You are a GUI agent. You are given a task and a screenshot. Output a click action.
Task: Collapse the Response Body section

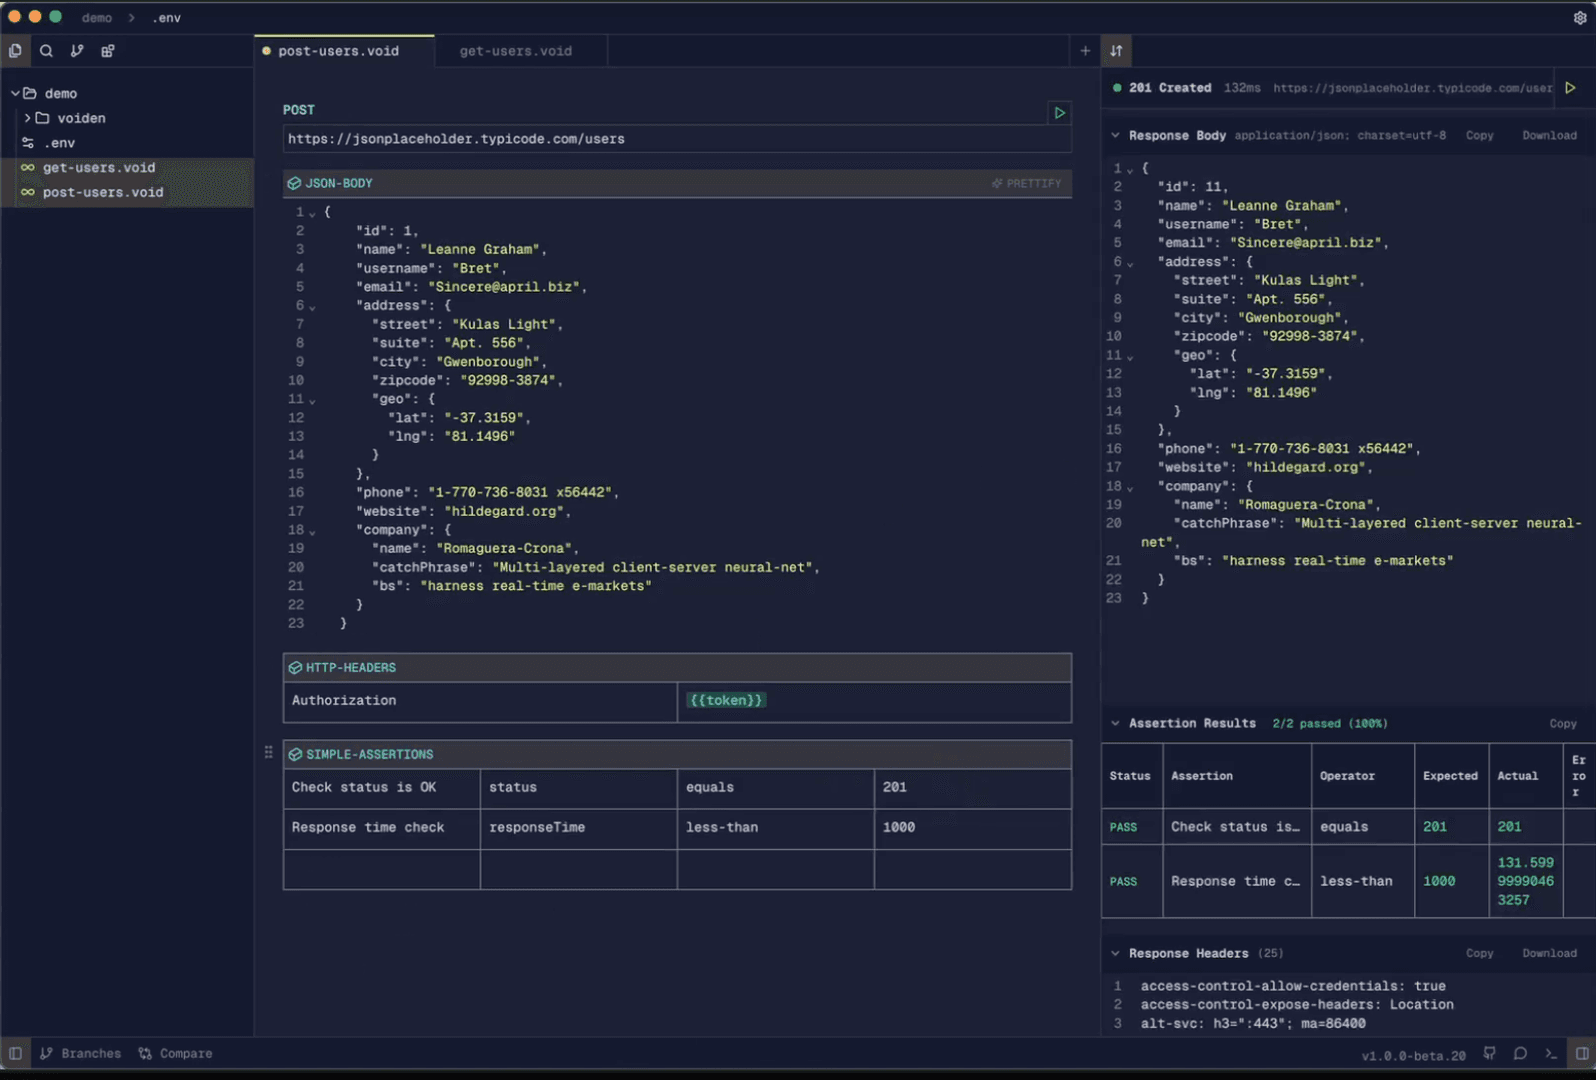click(1115, 135)
